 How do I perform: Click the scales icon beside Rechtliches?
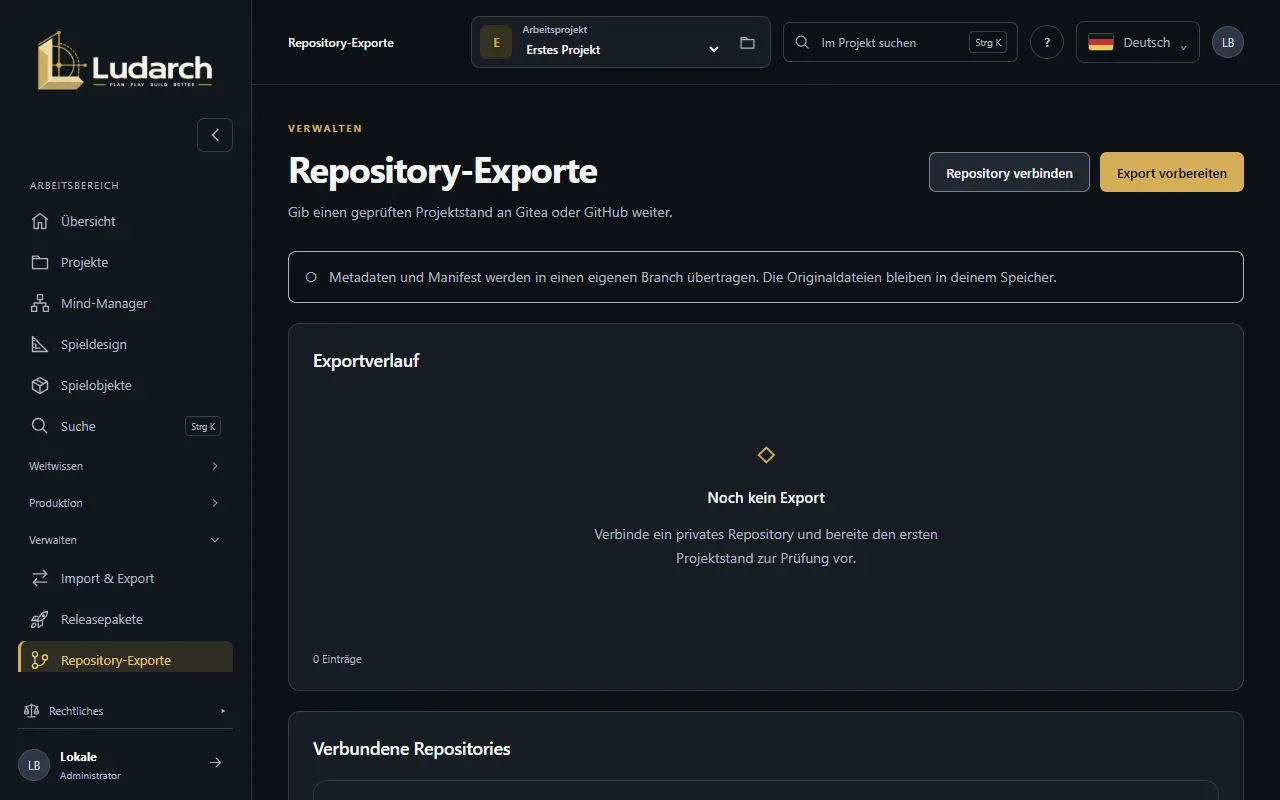point(31,711)
